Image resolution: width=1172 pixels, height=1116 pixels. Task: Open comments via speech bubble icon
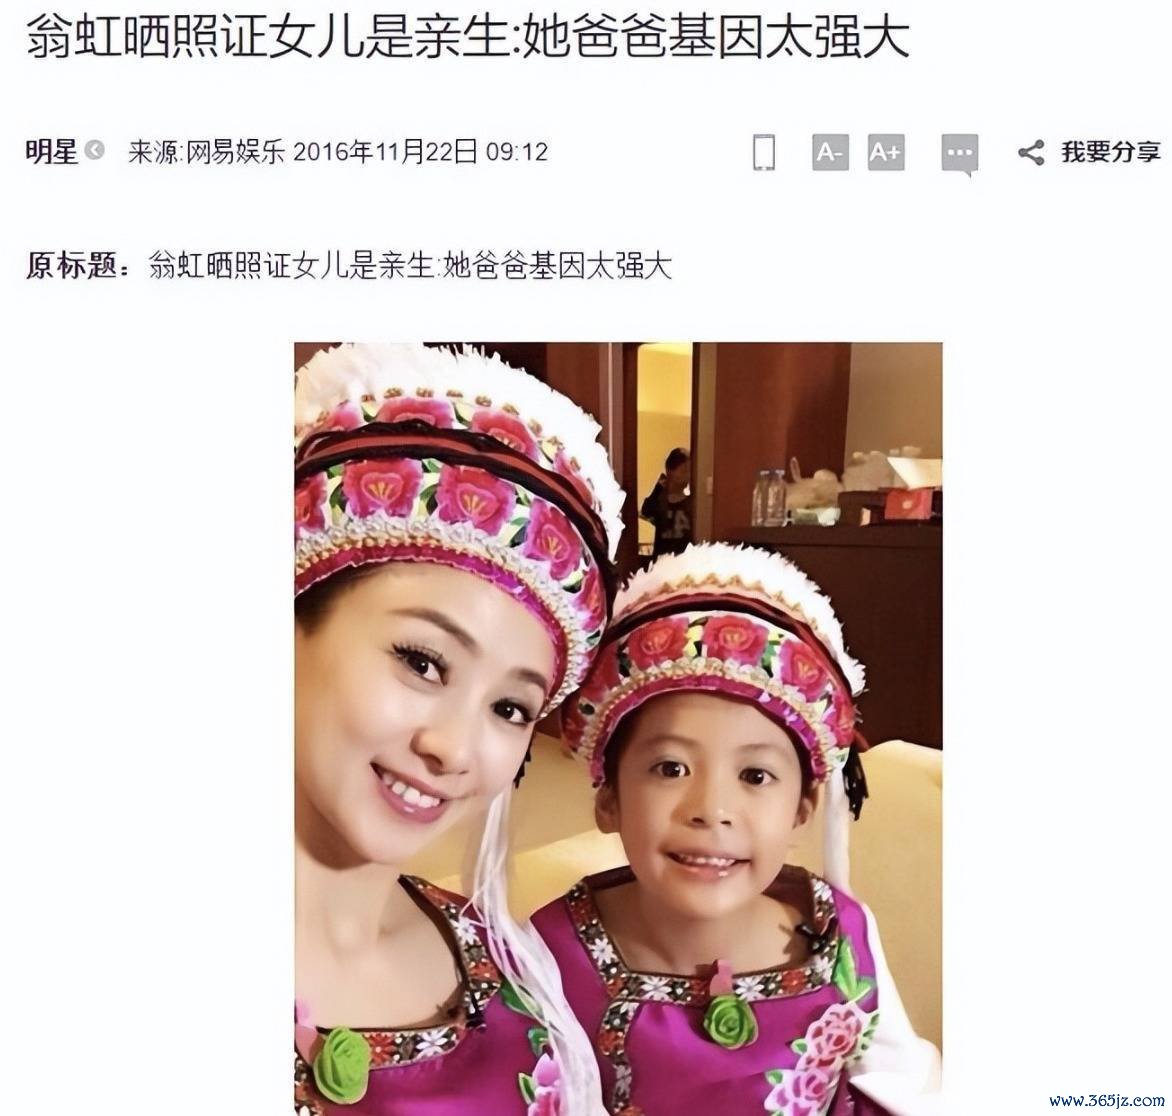[960, 155]
